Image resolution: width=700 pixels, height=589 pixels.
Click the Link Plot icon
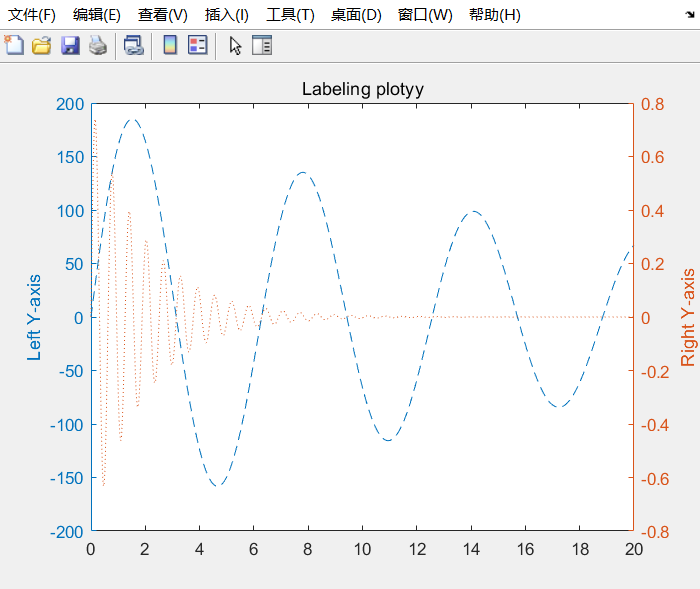point(133,45)
